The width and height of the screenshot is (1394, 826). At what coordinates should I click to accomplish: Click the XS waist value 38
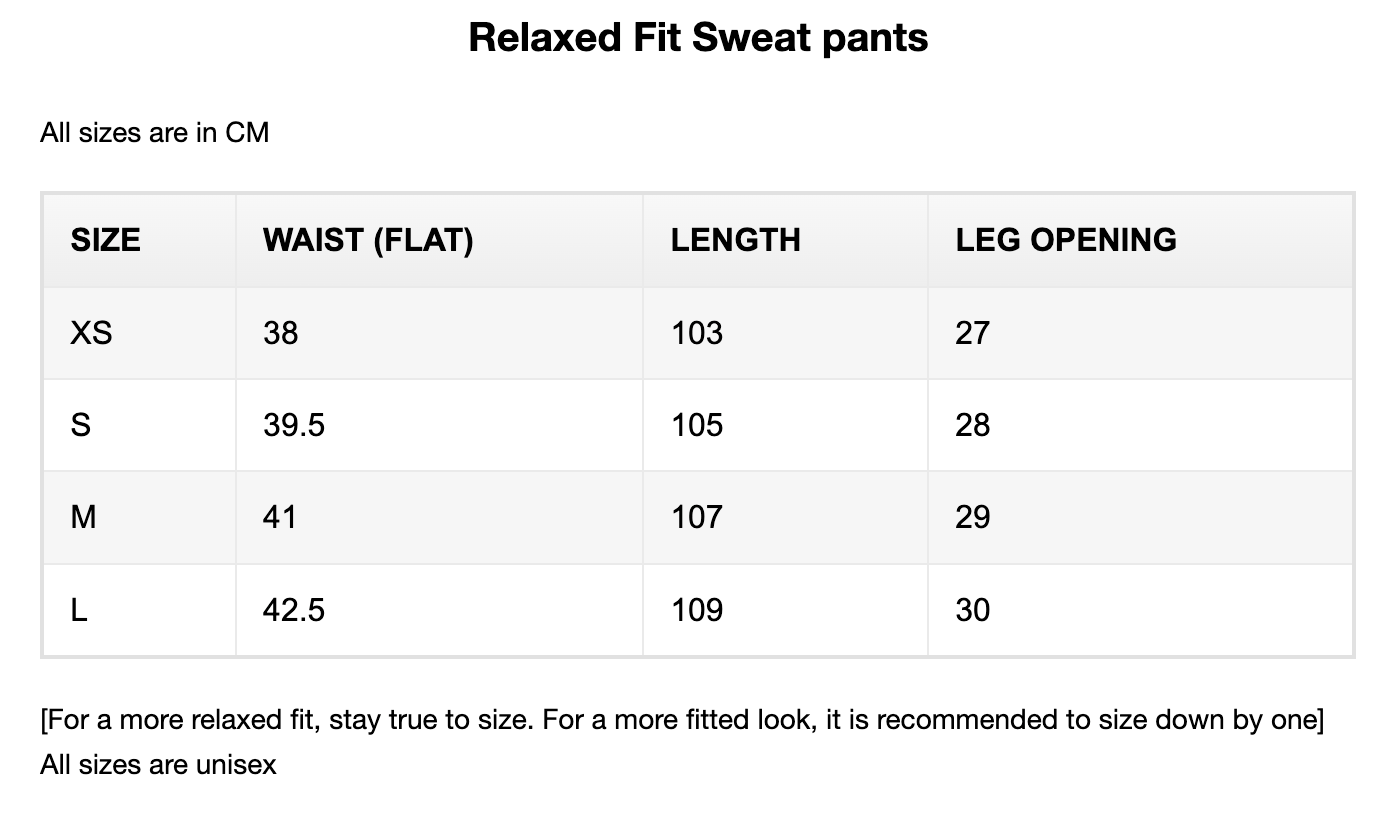[x=280, y=333]
